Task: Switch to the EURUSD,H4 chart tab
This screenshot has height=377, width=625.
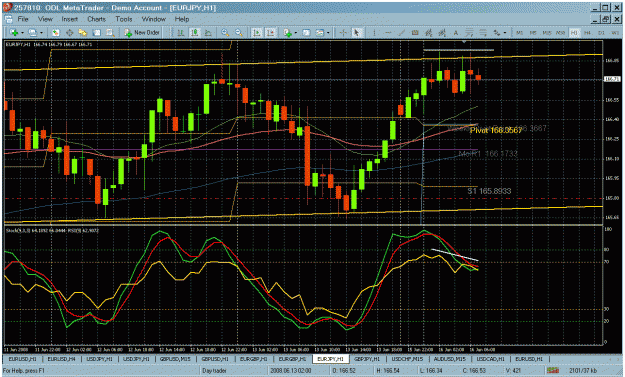Action: [x=61, y=359]
